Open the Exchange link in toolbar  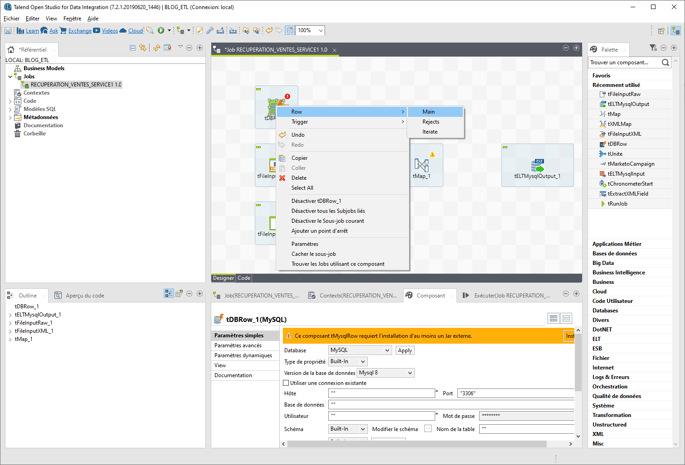coord(80,31)
